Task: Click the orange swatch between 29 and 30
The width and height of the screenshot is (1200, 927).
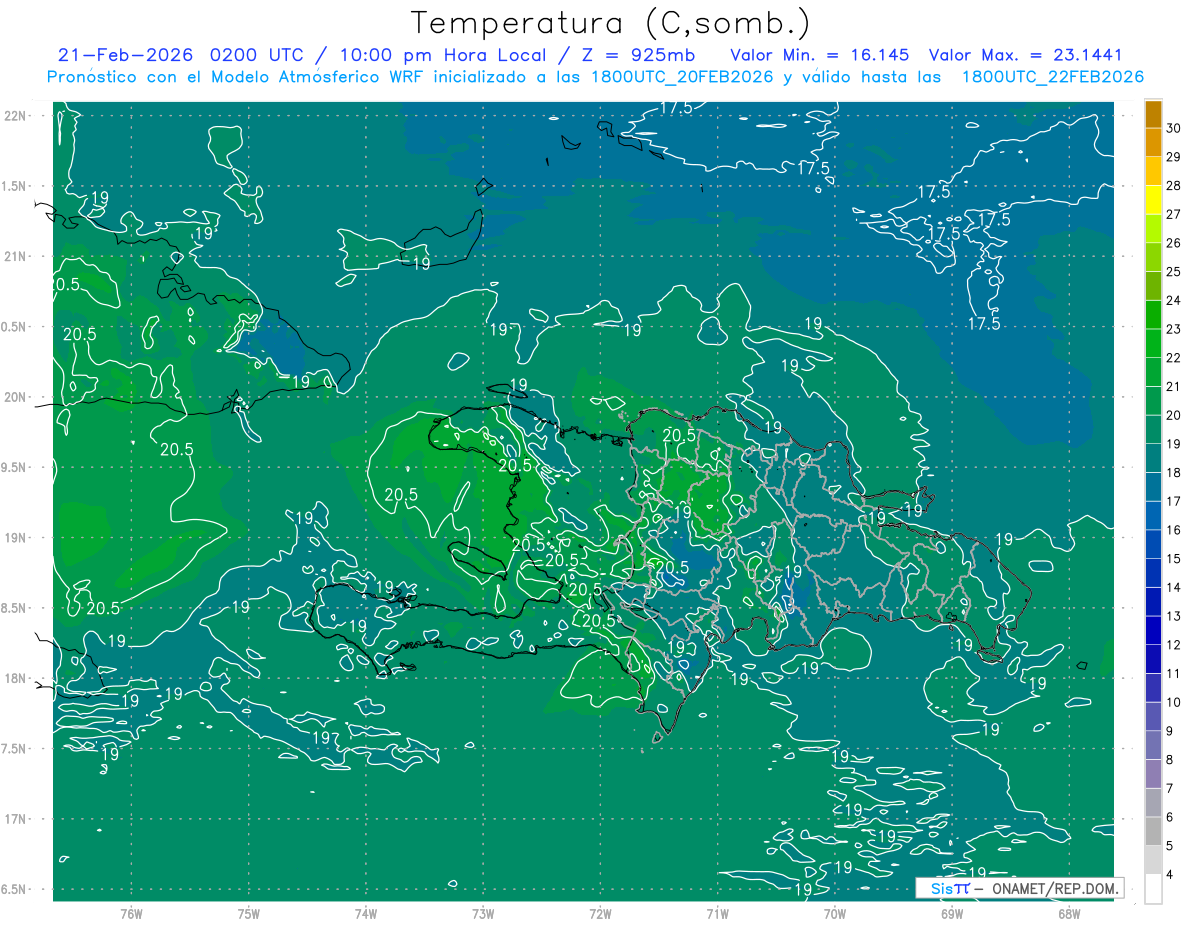Action: (1153, 143)
